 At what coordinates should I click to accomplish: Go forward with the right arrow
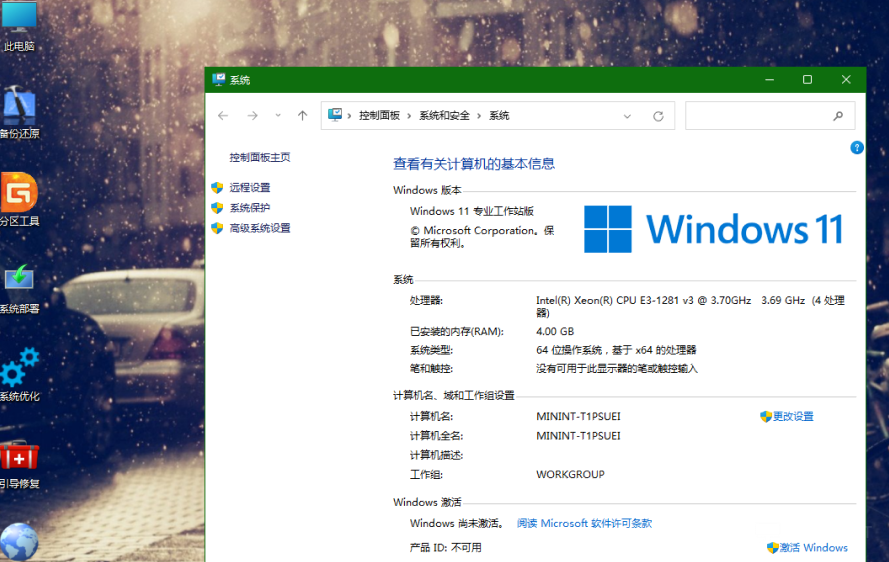252,116
